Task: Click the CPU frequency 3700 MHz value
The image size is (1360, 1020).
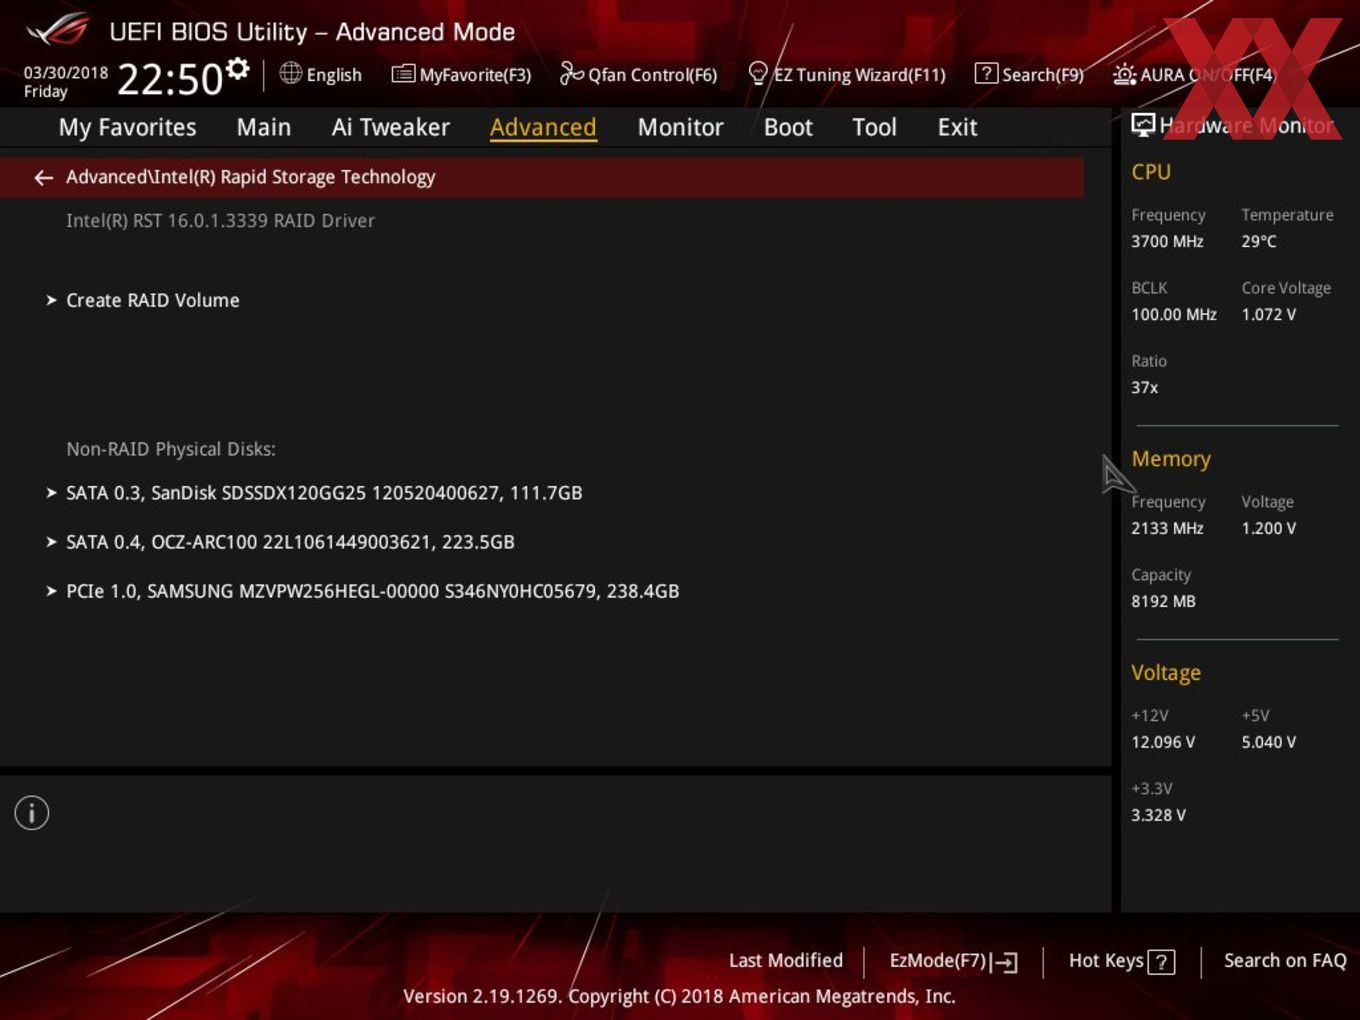Action: [1167, 241]
